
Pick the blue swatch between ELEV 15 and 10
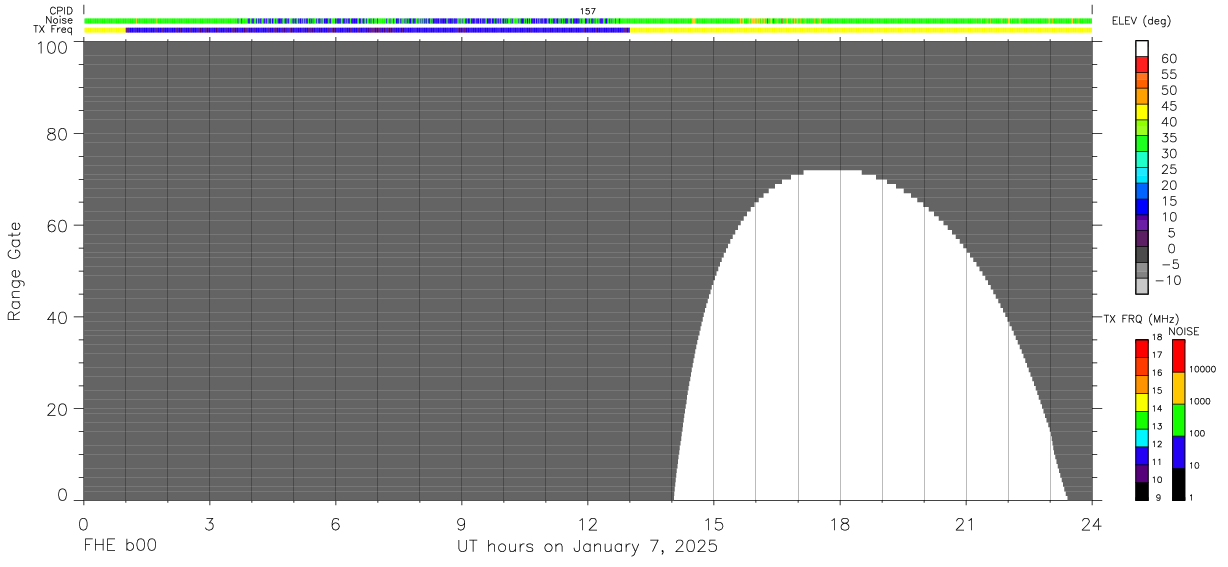point(1141,207)
